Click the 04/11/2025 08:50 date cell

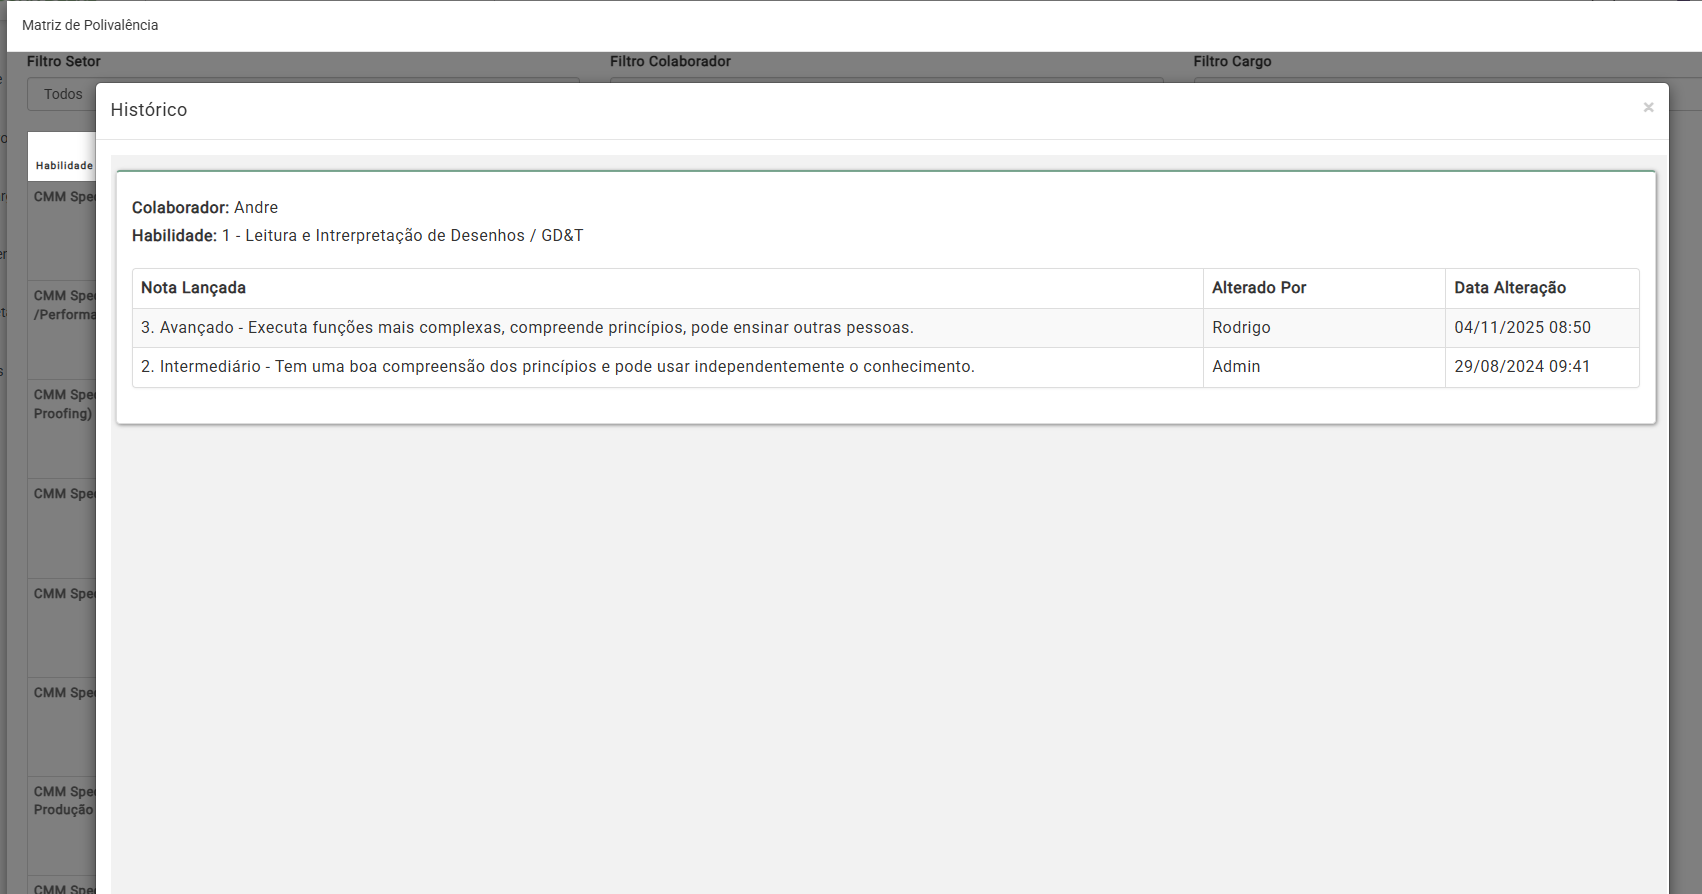1521,328
